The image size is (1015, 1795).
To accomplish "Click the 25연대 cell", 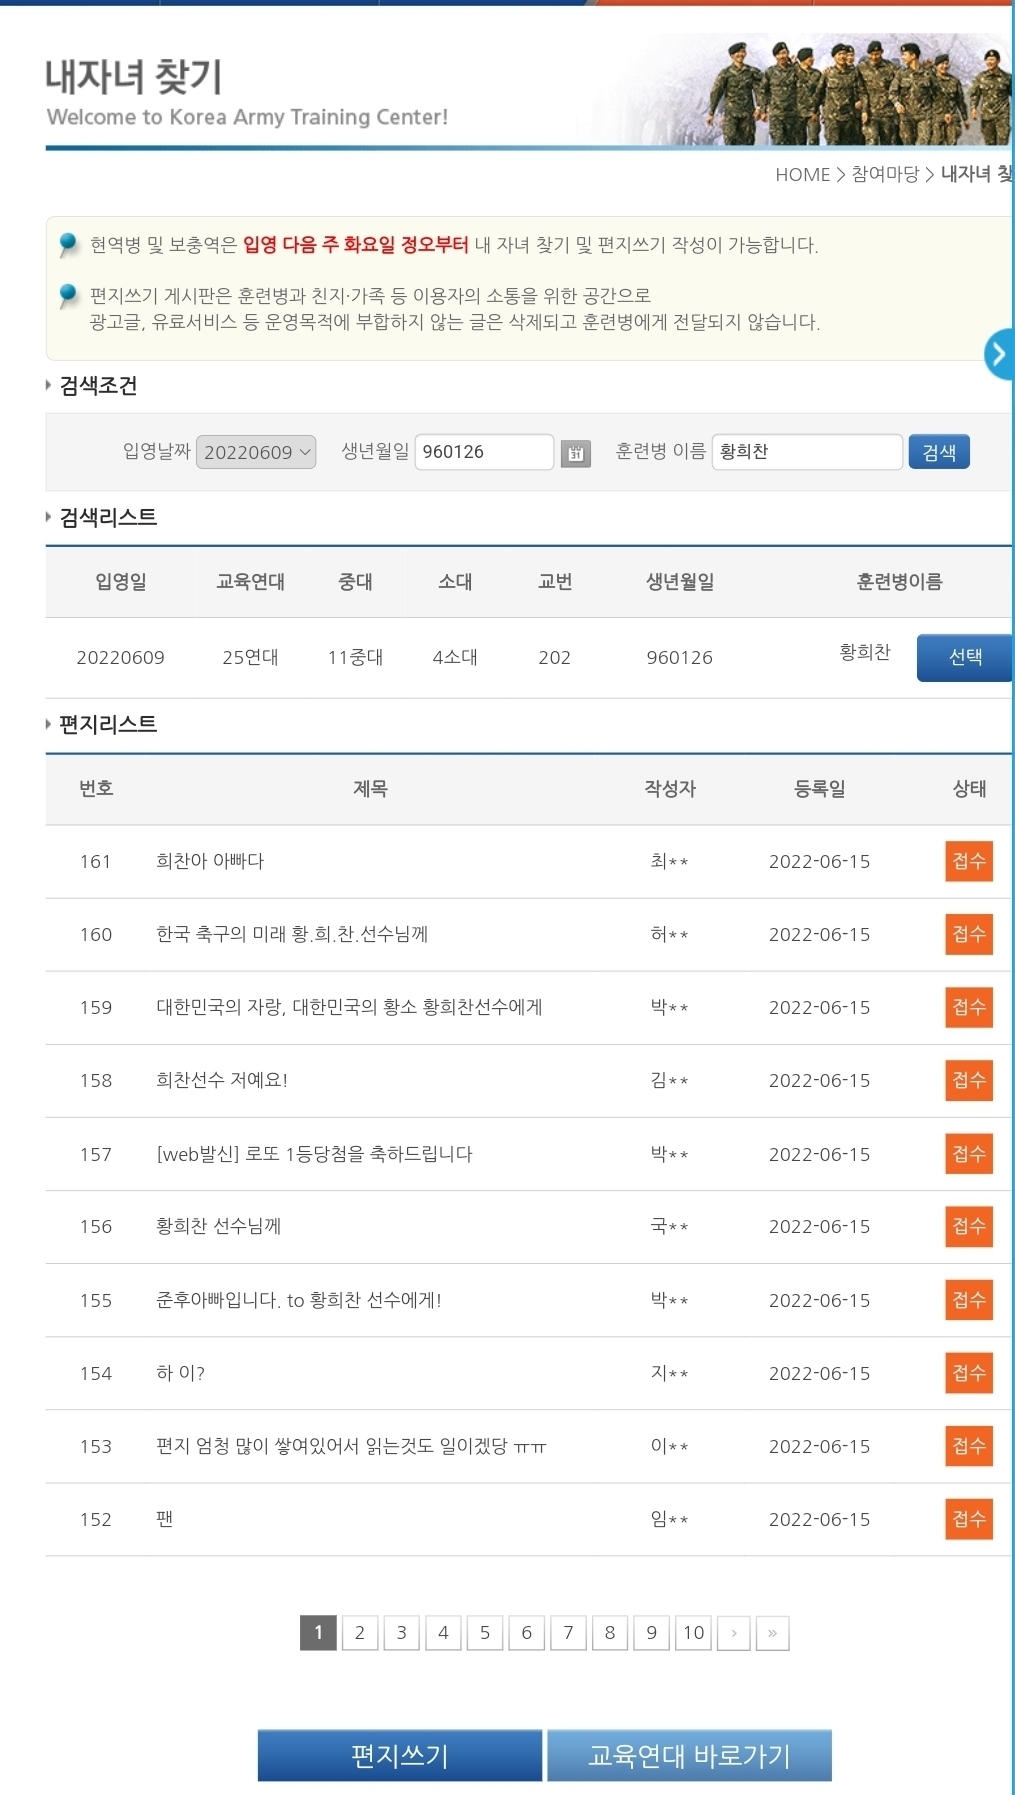I will pyautogui.click(x=250, y=658).
